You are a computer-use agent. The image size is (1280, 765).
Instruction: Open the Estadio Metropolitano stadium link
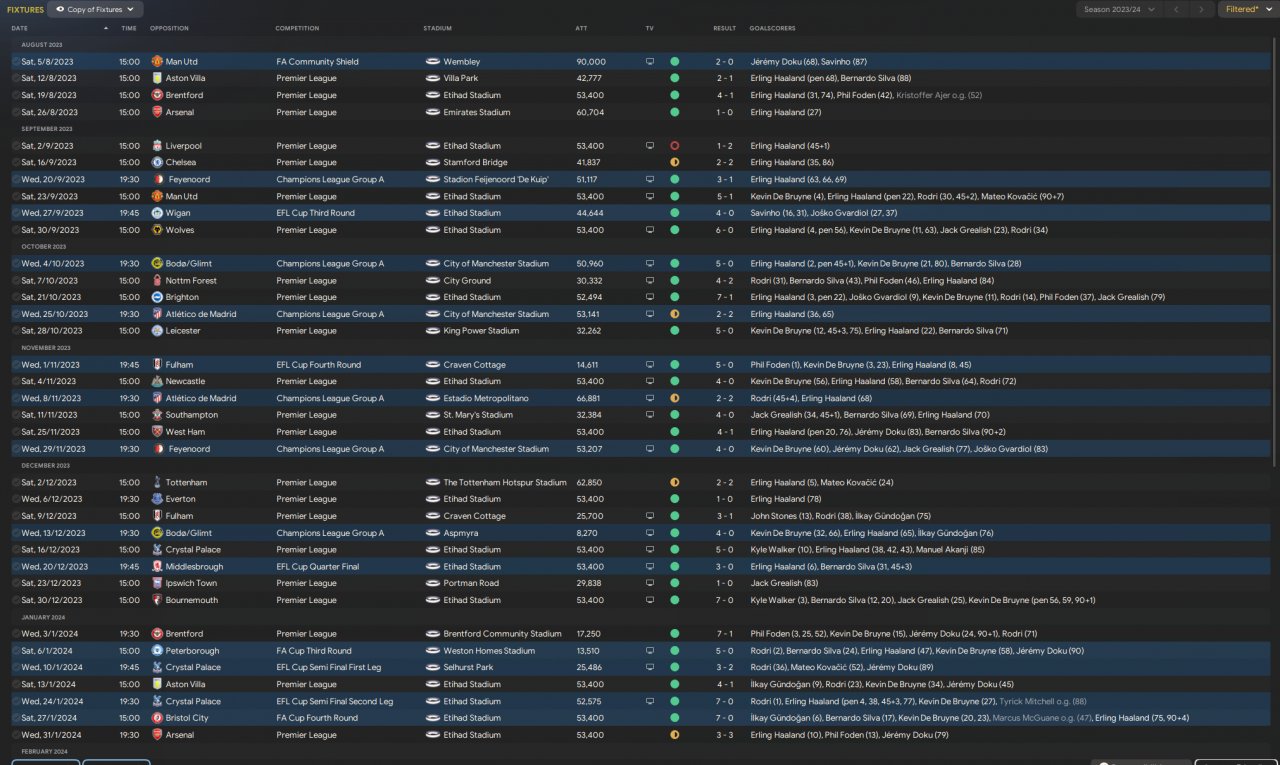click(x=484, y=398)
